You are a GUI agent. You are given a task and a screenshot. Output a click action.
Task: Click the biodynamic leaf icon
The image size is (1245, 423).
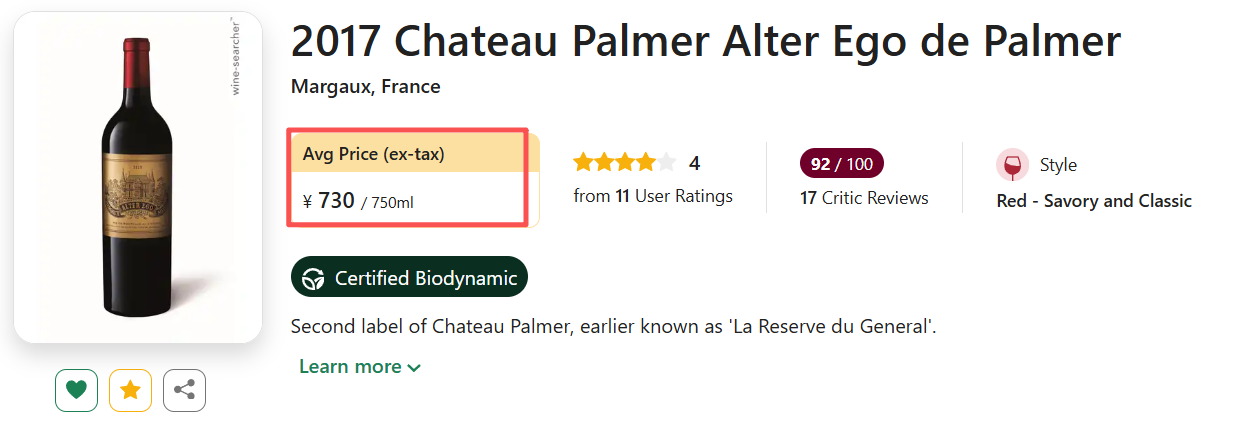point(314,278)
